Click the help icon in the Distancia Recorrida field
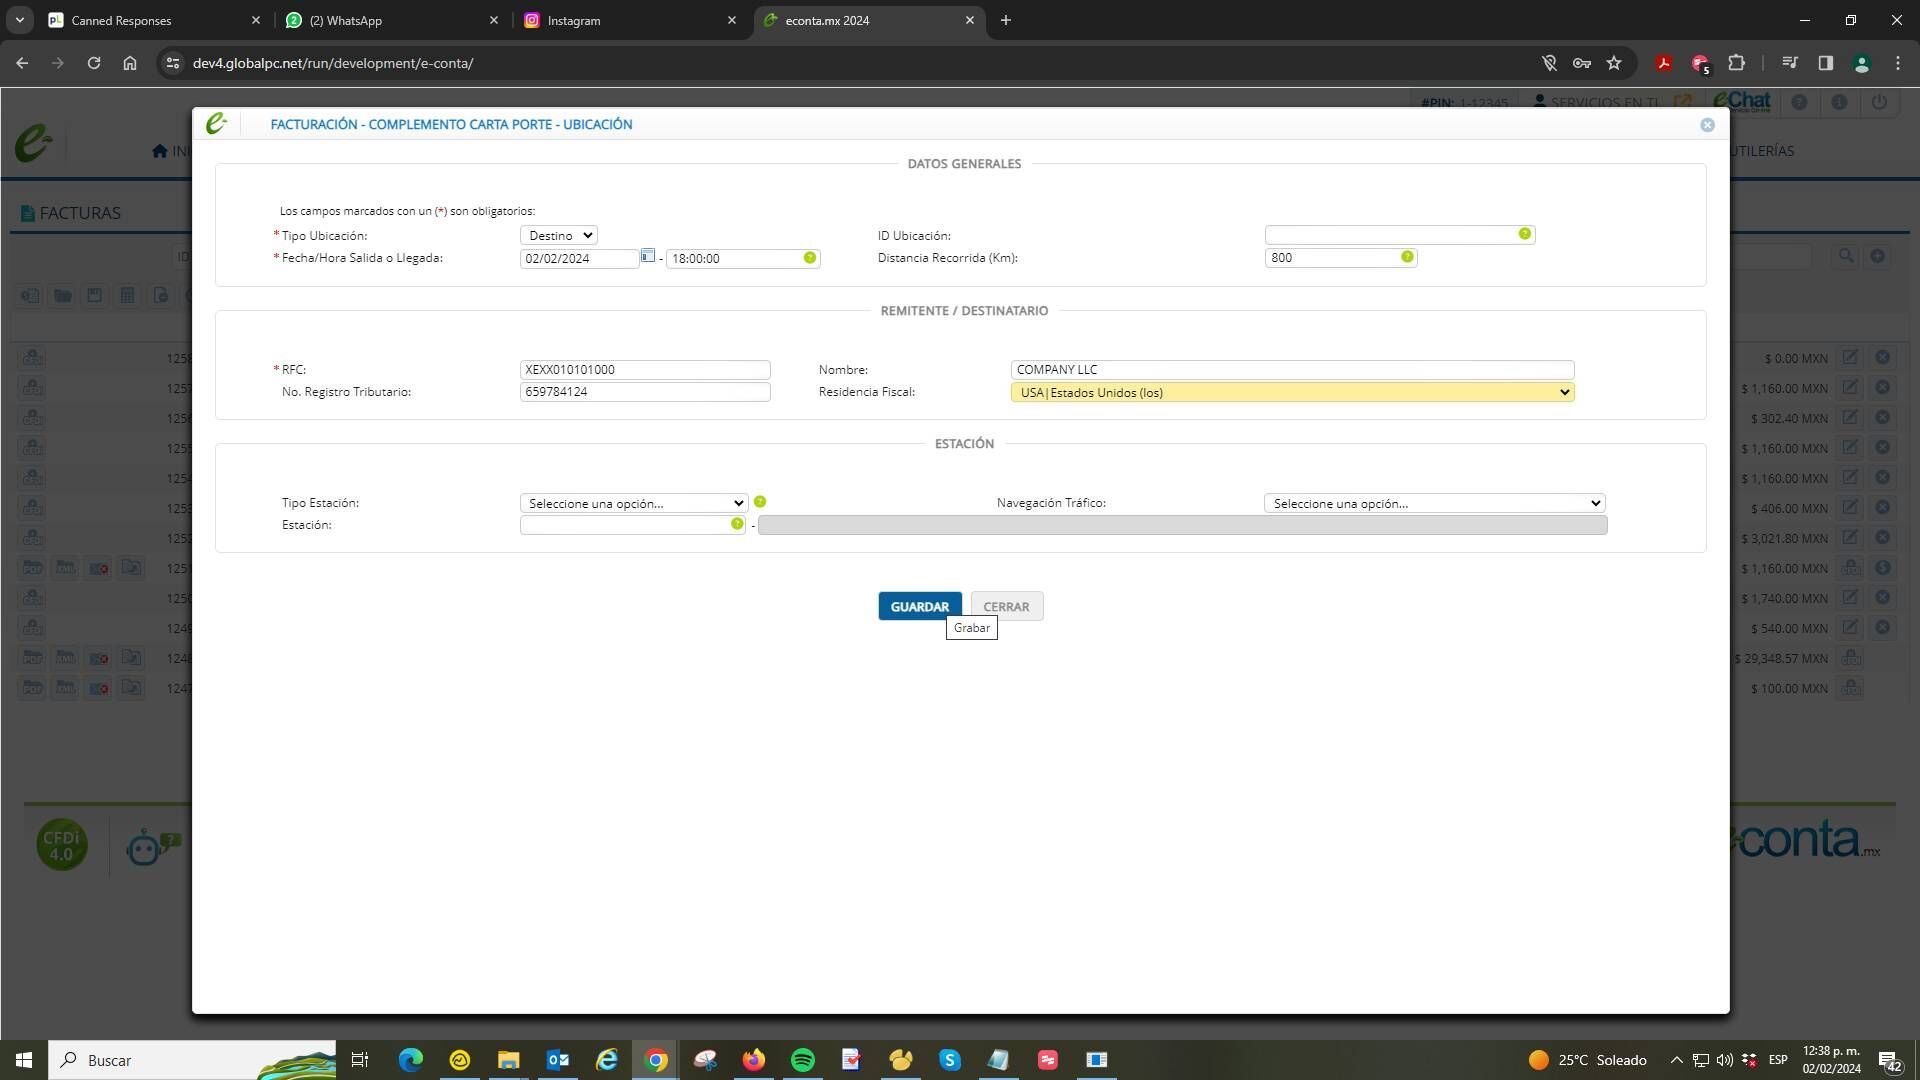This screenshot has height=1080, width=1920. pos(1407,257)
